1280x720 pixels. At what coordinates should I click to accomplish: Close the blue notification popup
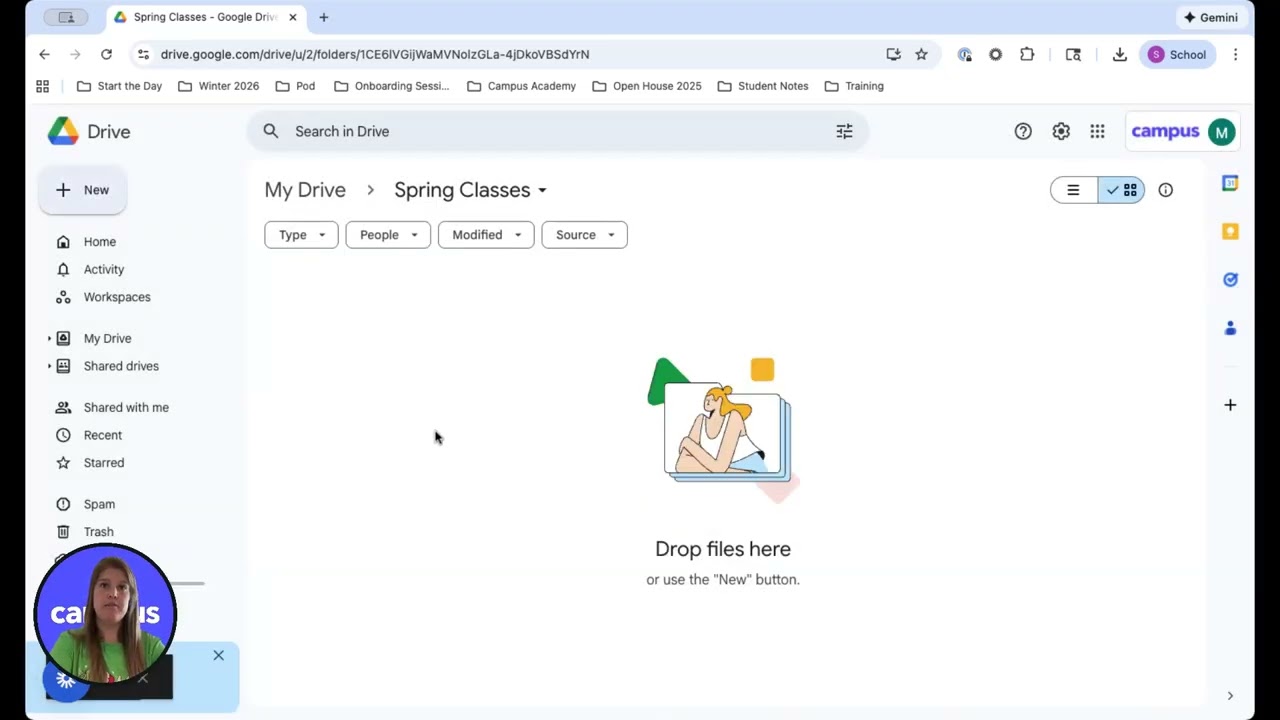(x=218, y=655)
